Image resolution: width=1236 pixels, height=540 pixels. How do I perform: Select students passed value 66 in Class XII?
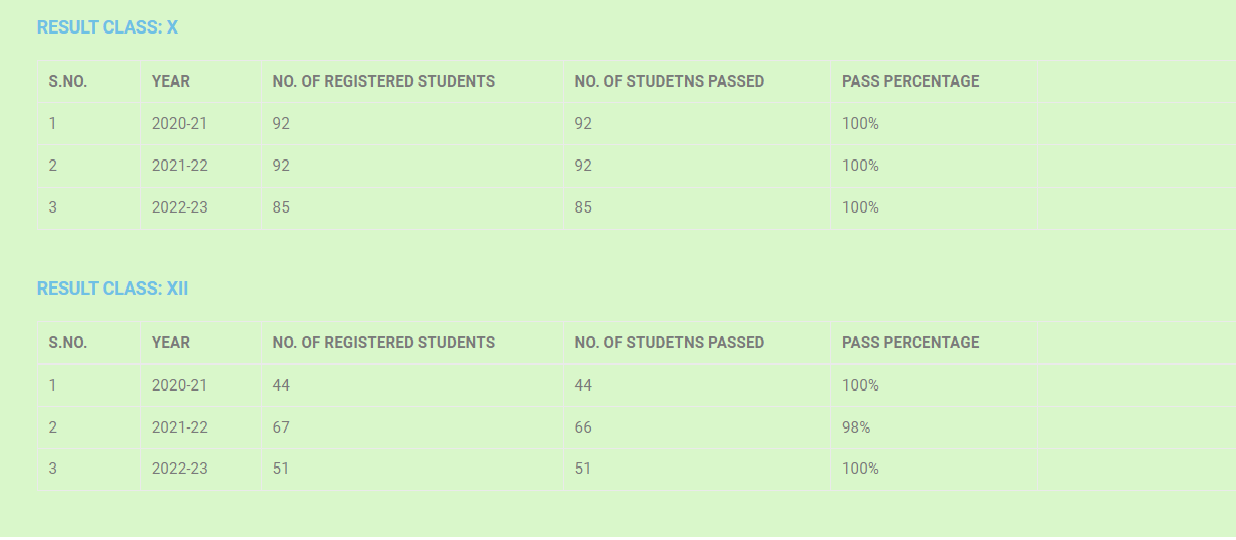coord(583,427)
